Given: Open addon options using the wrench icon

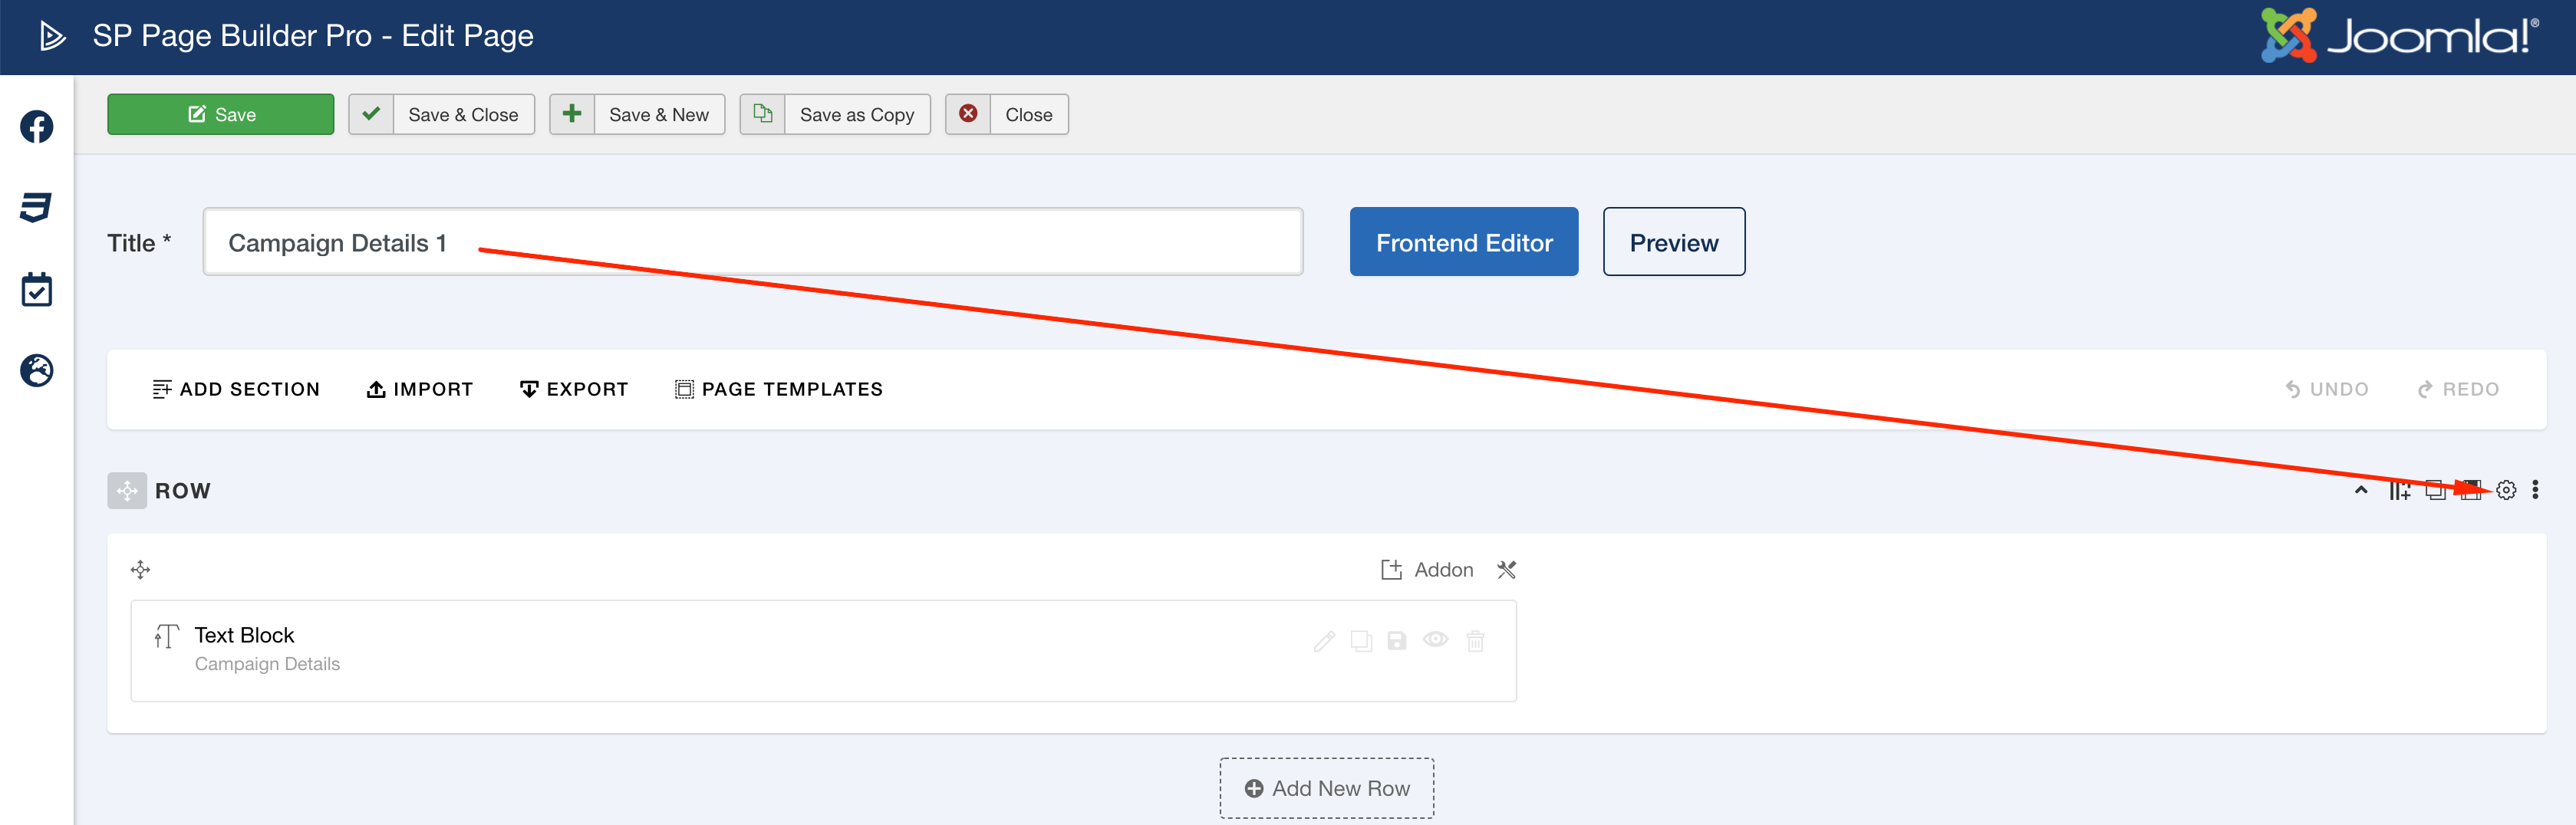Looking at the screenshot, I should click(1506, 569).
